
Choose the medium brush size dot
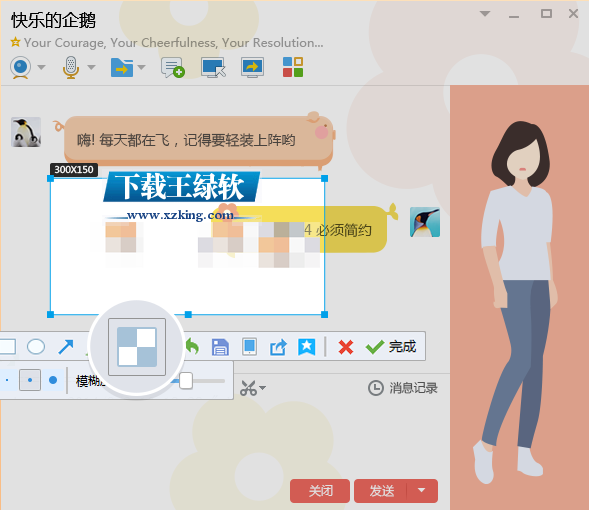30,380
